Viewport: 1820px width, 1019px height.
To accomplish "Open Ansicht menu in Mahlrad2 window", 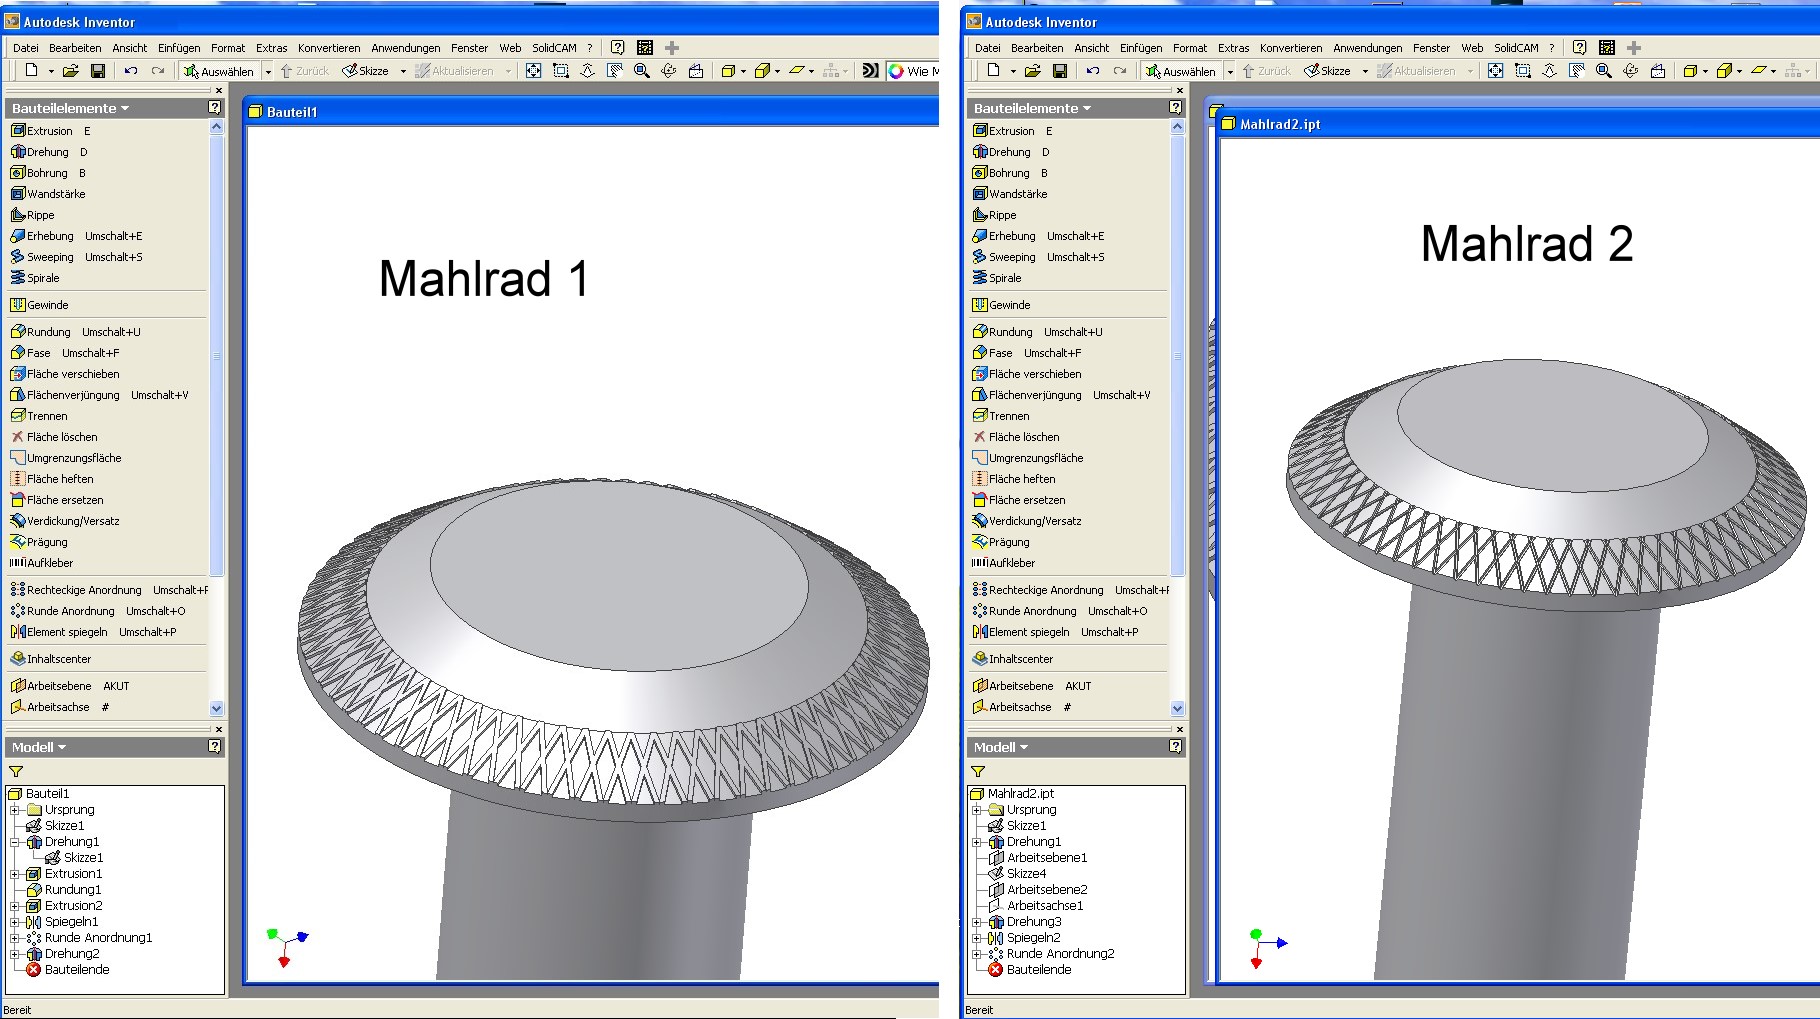I will 1092,48.
